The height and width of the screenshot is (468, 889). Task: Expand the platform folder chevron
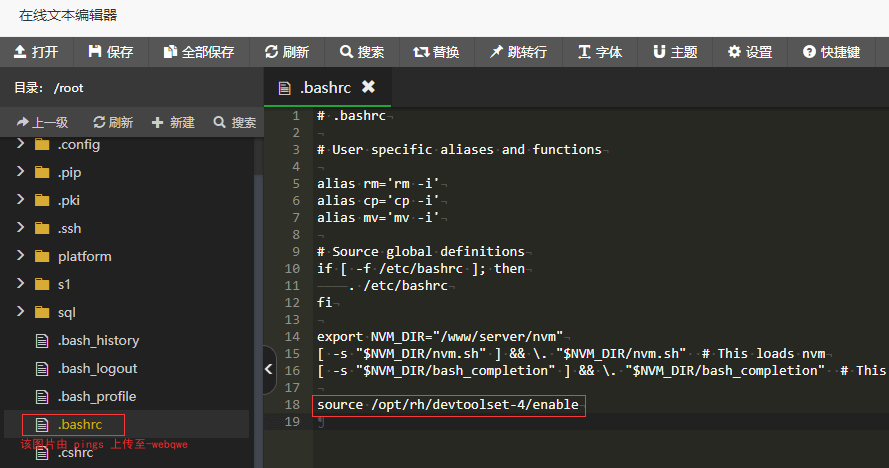[20, 256]
